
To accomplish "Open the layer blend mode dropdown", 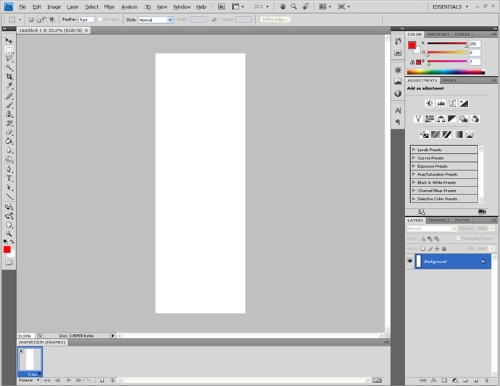I will 432,228.
